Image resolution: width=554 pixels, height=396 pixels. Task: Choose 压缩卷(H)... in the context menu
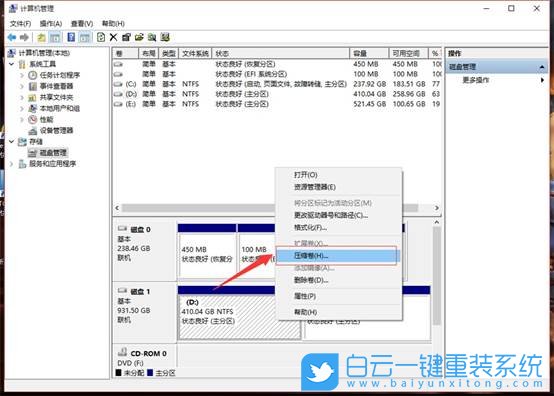coord(337,255)
